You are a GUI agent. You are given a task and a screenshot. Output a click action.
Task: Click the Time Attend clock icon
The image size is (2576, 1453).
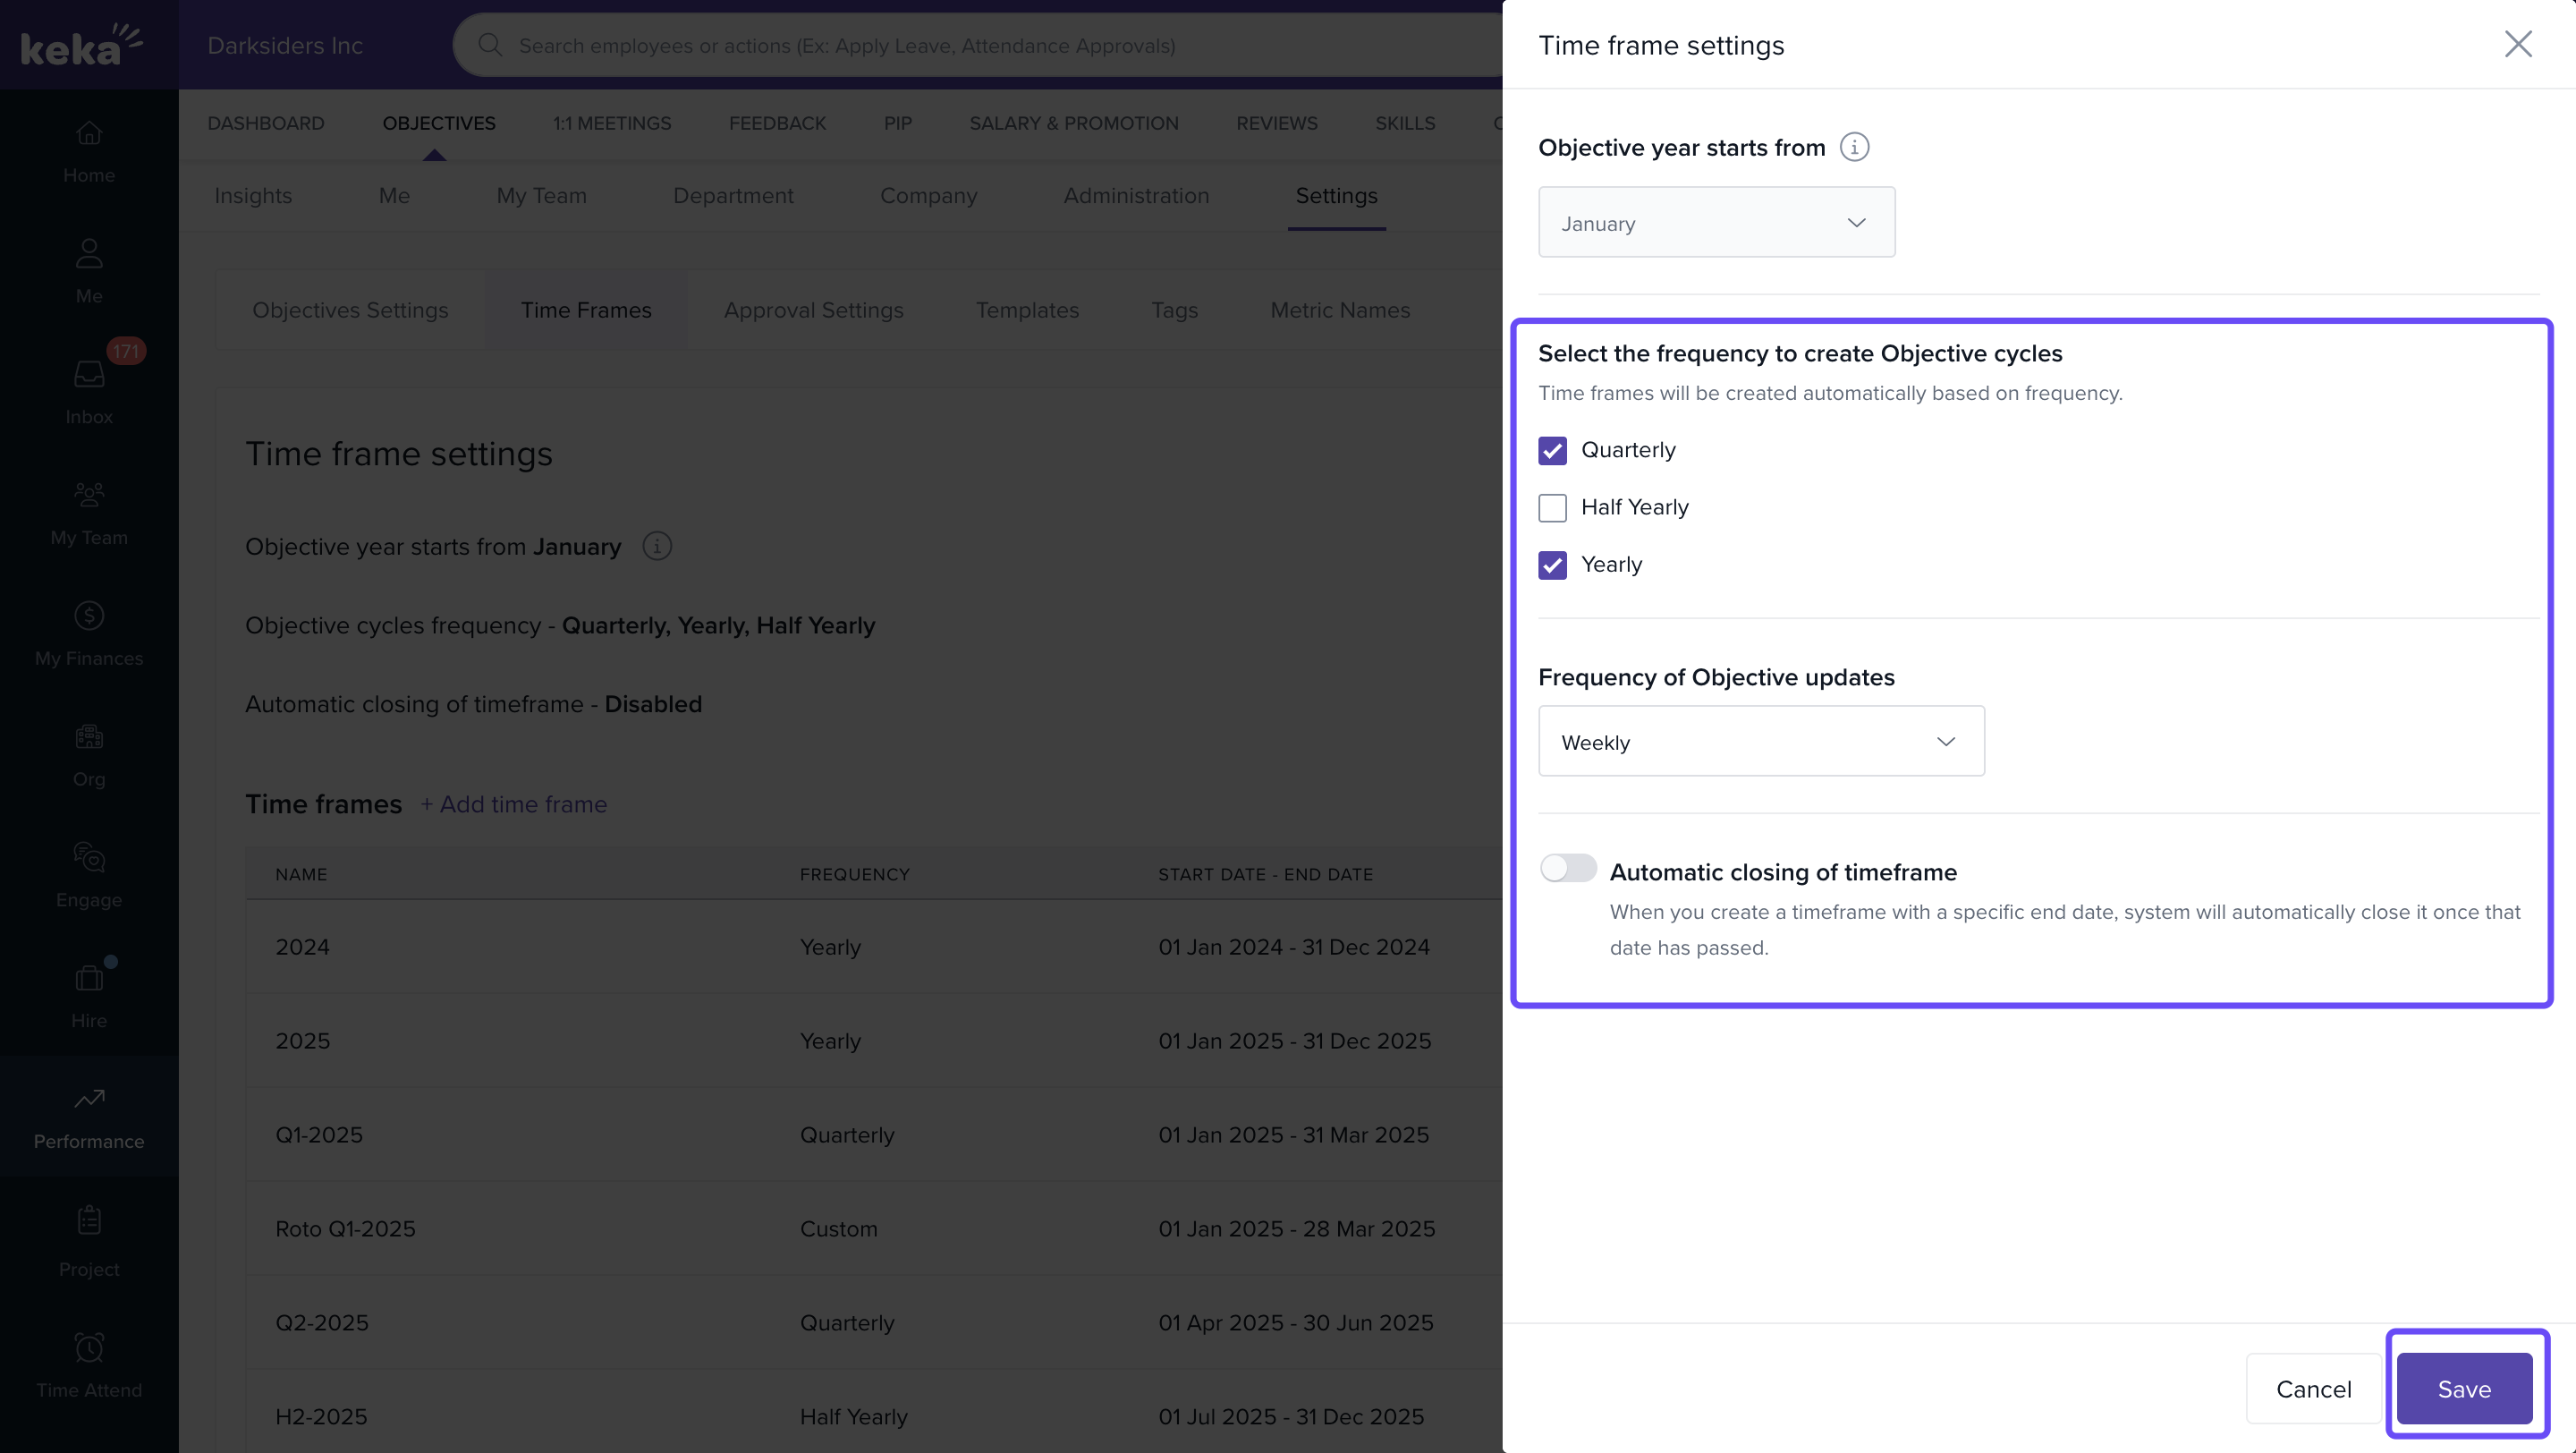(x=89, y=1348)
